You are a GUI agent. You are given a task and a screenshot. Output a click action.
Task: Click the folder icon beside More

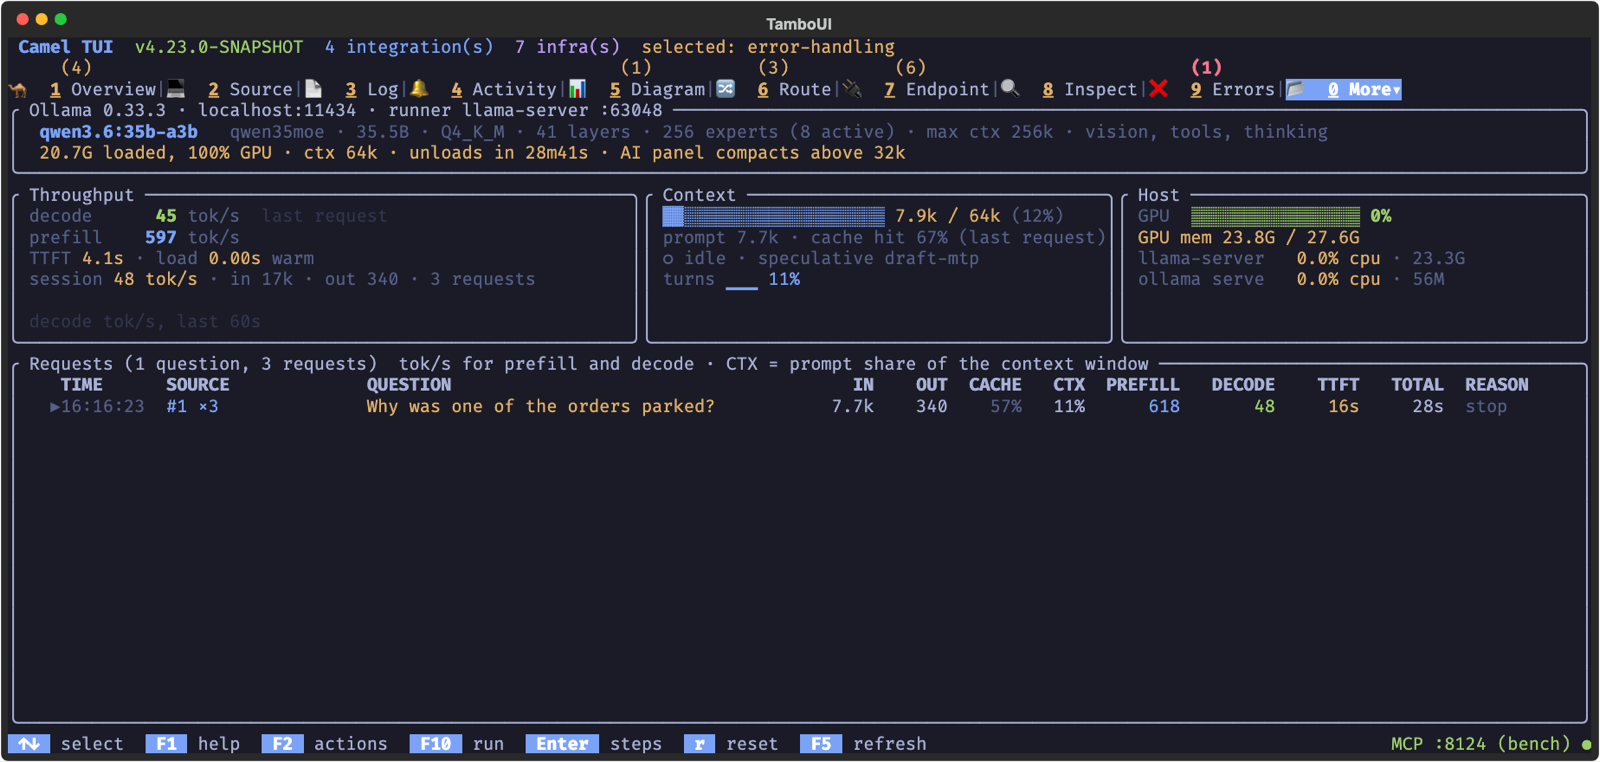(1296, 89)
